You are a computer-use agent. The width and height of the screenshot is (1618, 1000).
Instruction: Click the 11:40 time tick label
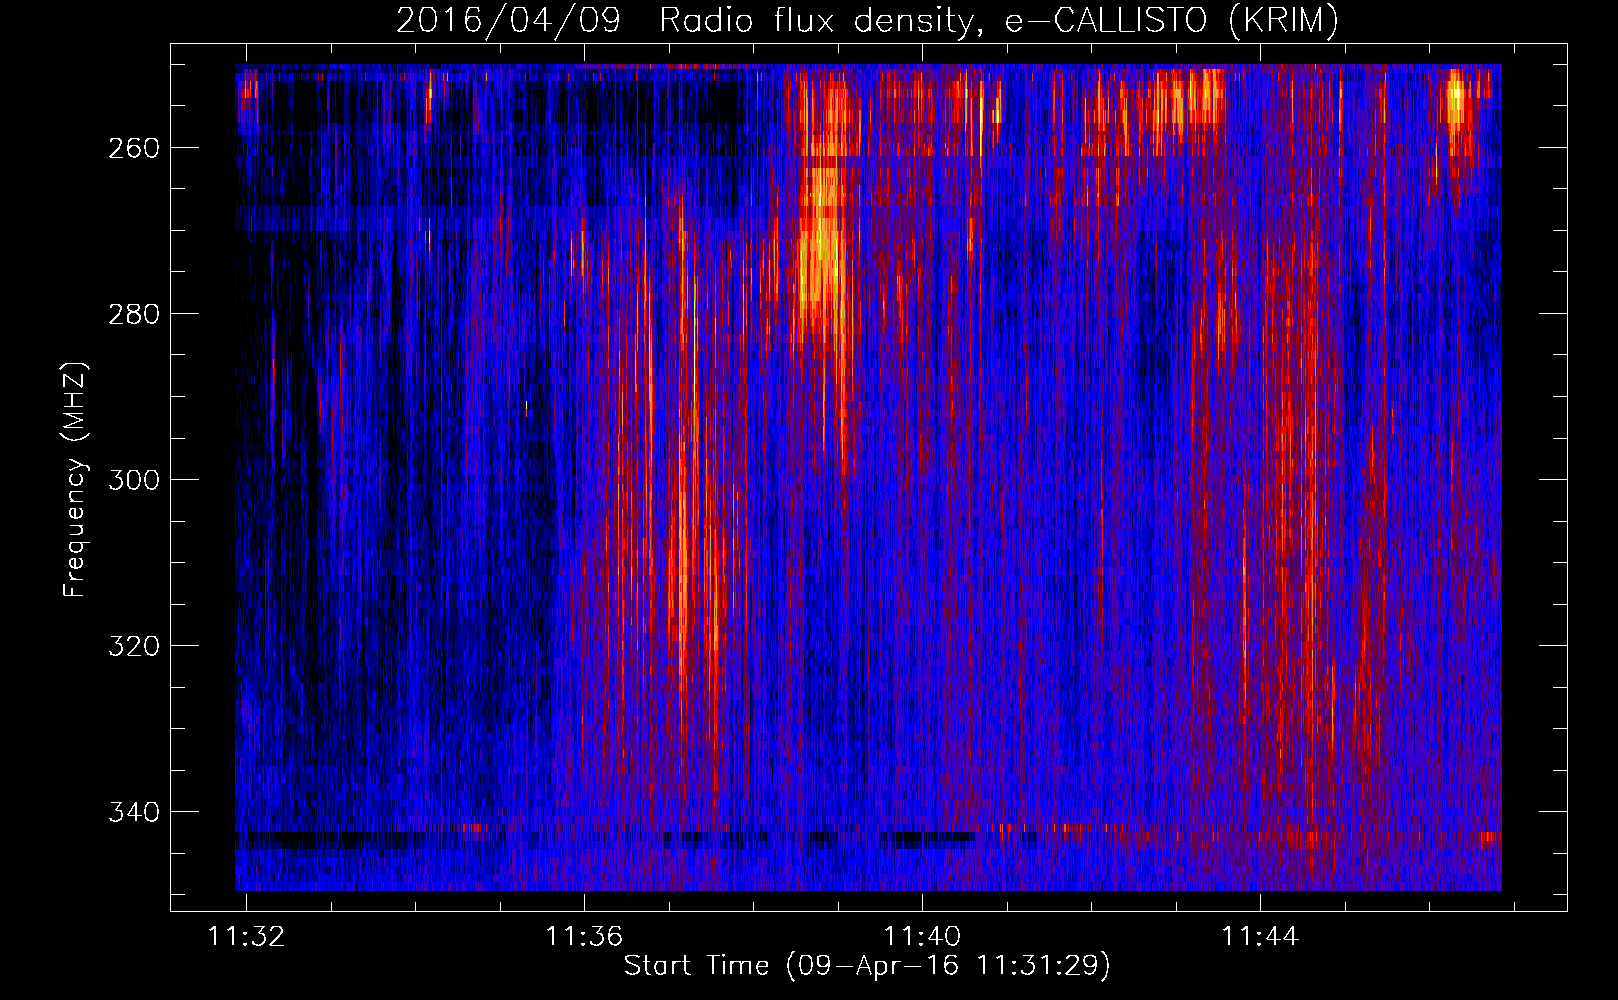922,936
